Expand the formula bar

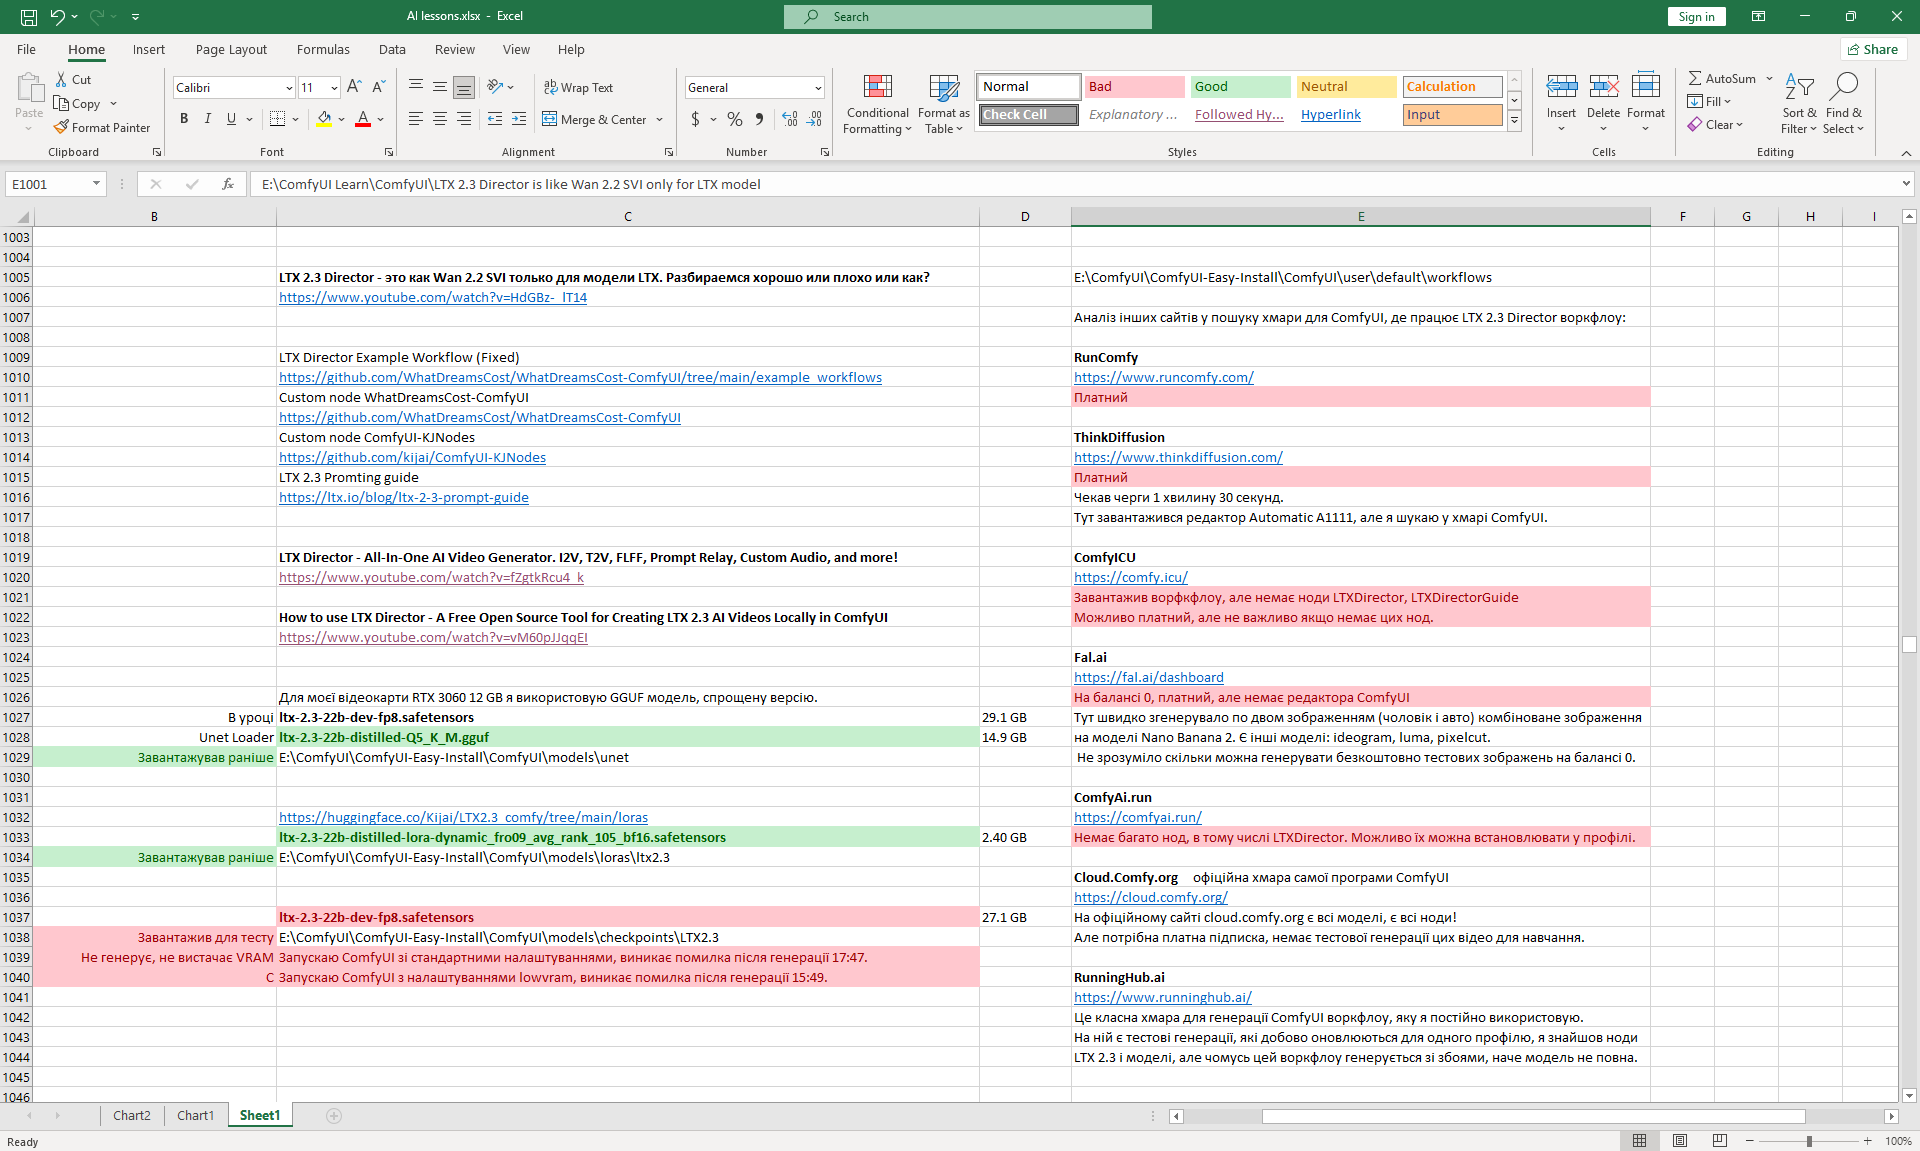1906,184
